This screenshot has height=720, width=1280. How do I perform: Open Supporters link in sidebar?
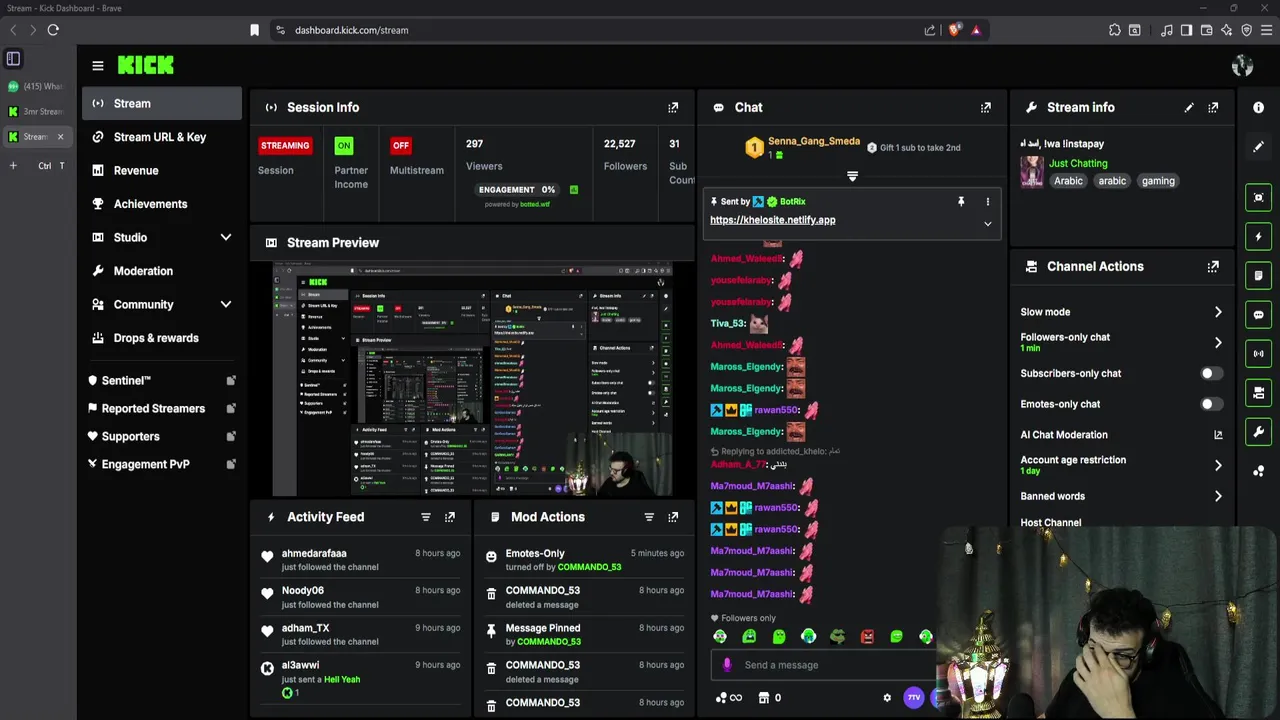[162, 436]
